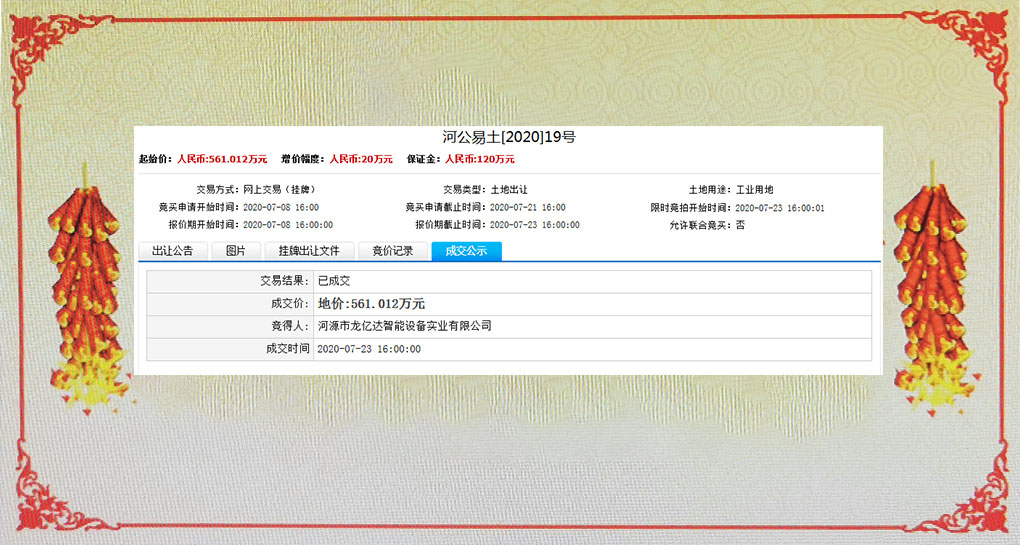Click the 保证金 value 人民币:120万元
1020x545 pixels.
(x=480, y=159)
